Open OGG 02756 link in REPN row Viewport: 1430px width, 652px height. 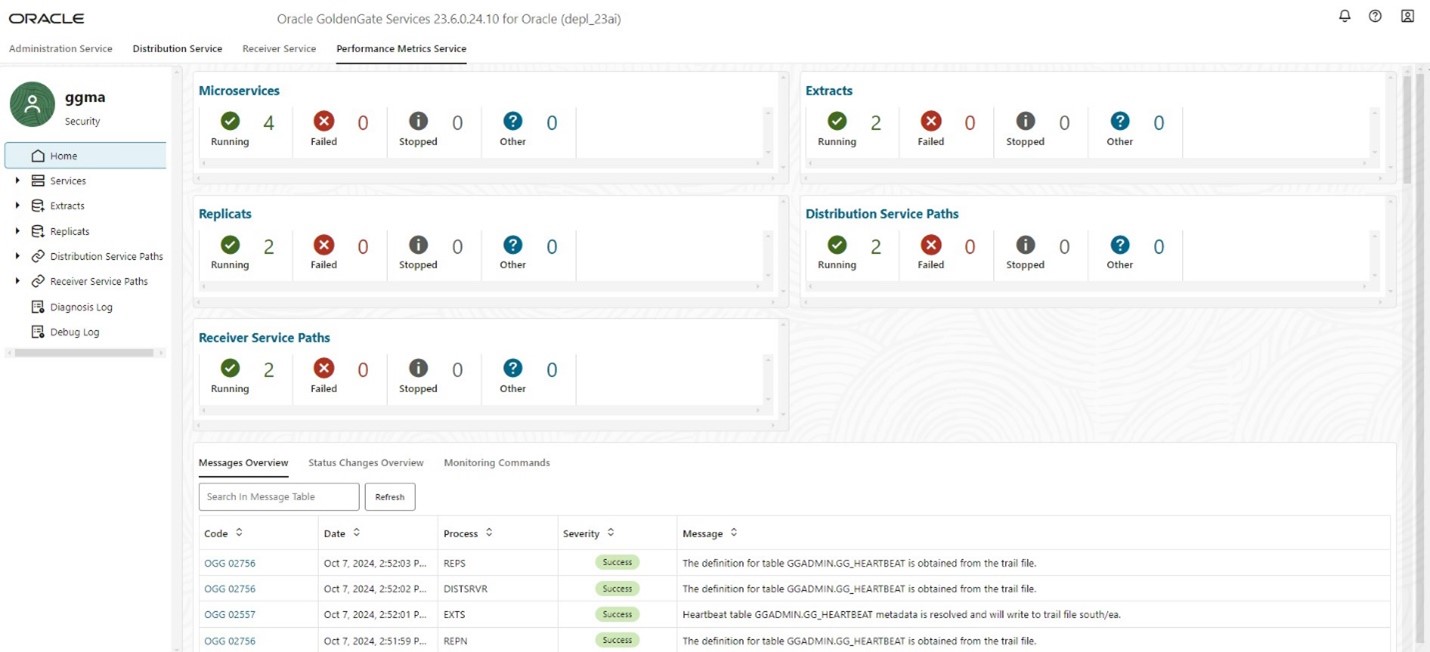pyautogui.click(x=230, y=641)
